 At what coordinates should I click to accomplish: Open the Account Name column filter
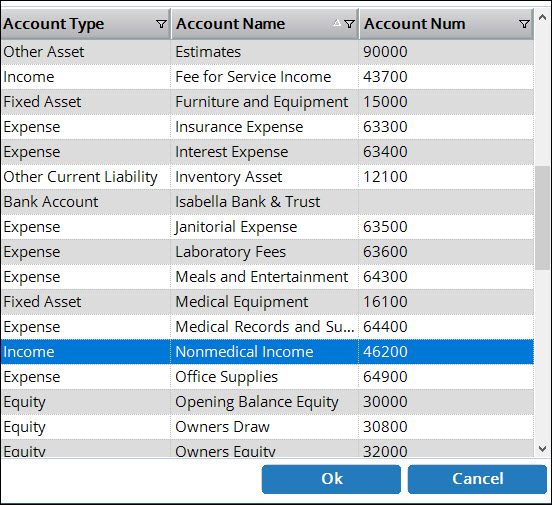(x=349, y=24)
